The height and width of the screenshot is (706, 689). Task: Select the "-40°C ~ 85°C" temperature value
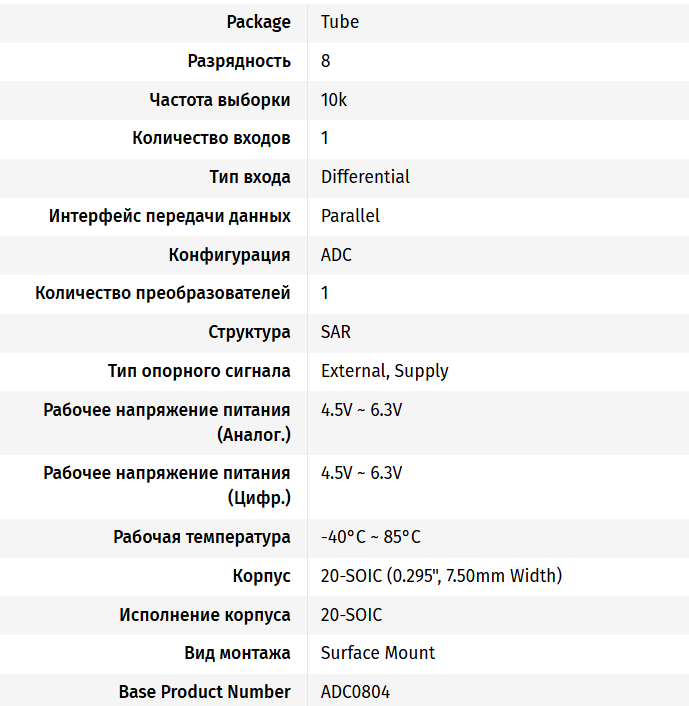[x=370, y=537]
